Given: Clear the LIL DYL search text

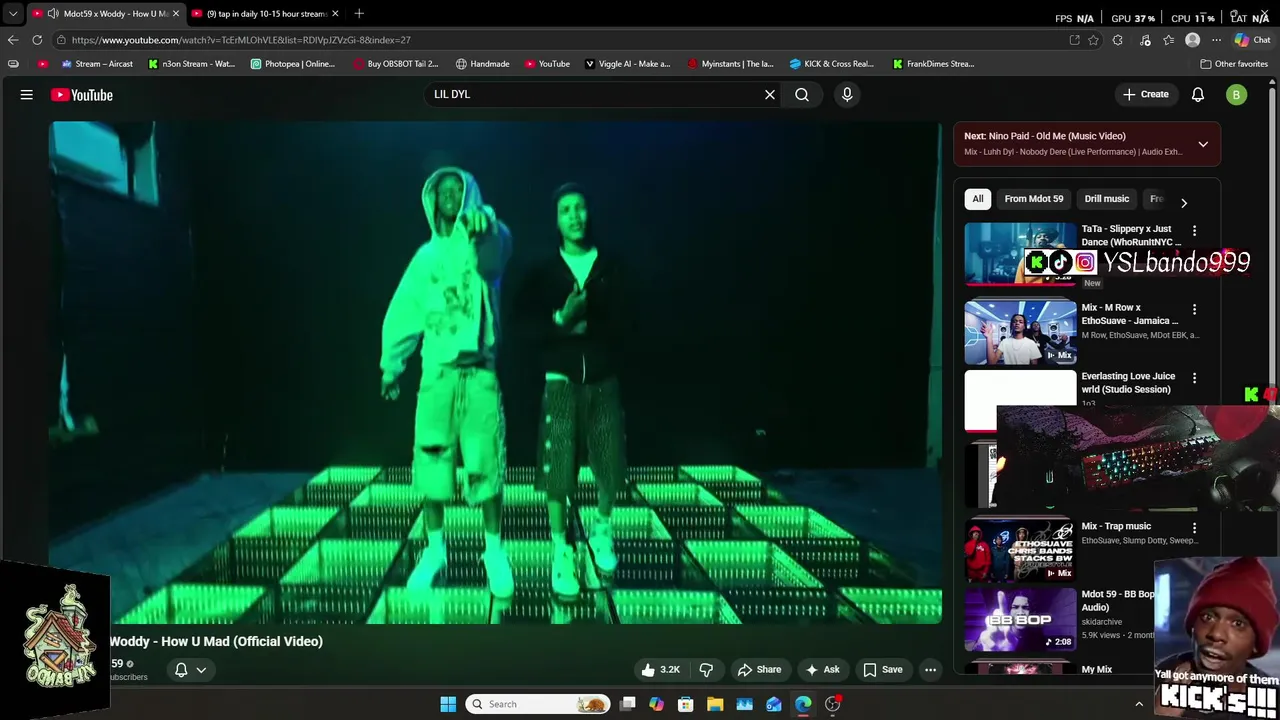Looking at the screenshot, I should [x=770, y=95].
